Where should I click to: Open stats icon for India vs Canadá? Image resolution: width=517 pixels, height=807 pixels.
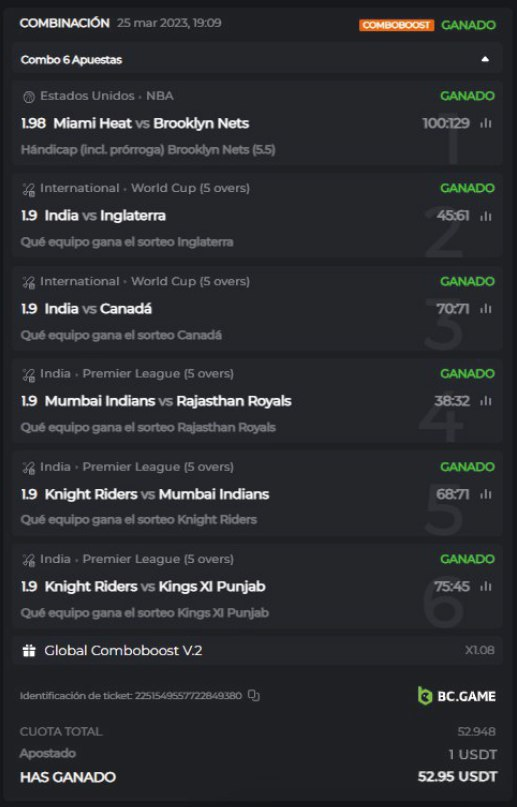point(486,309)
